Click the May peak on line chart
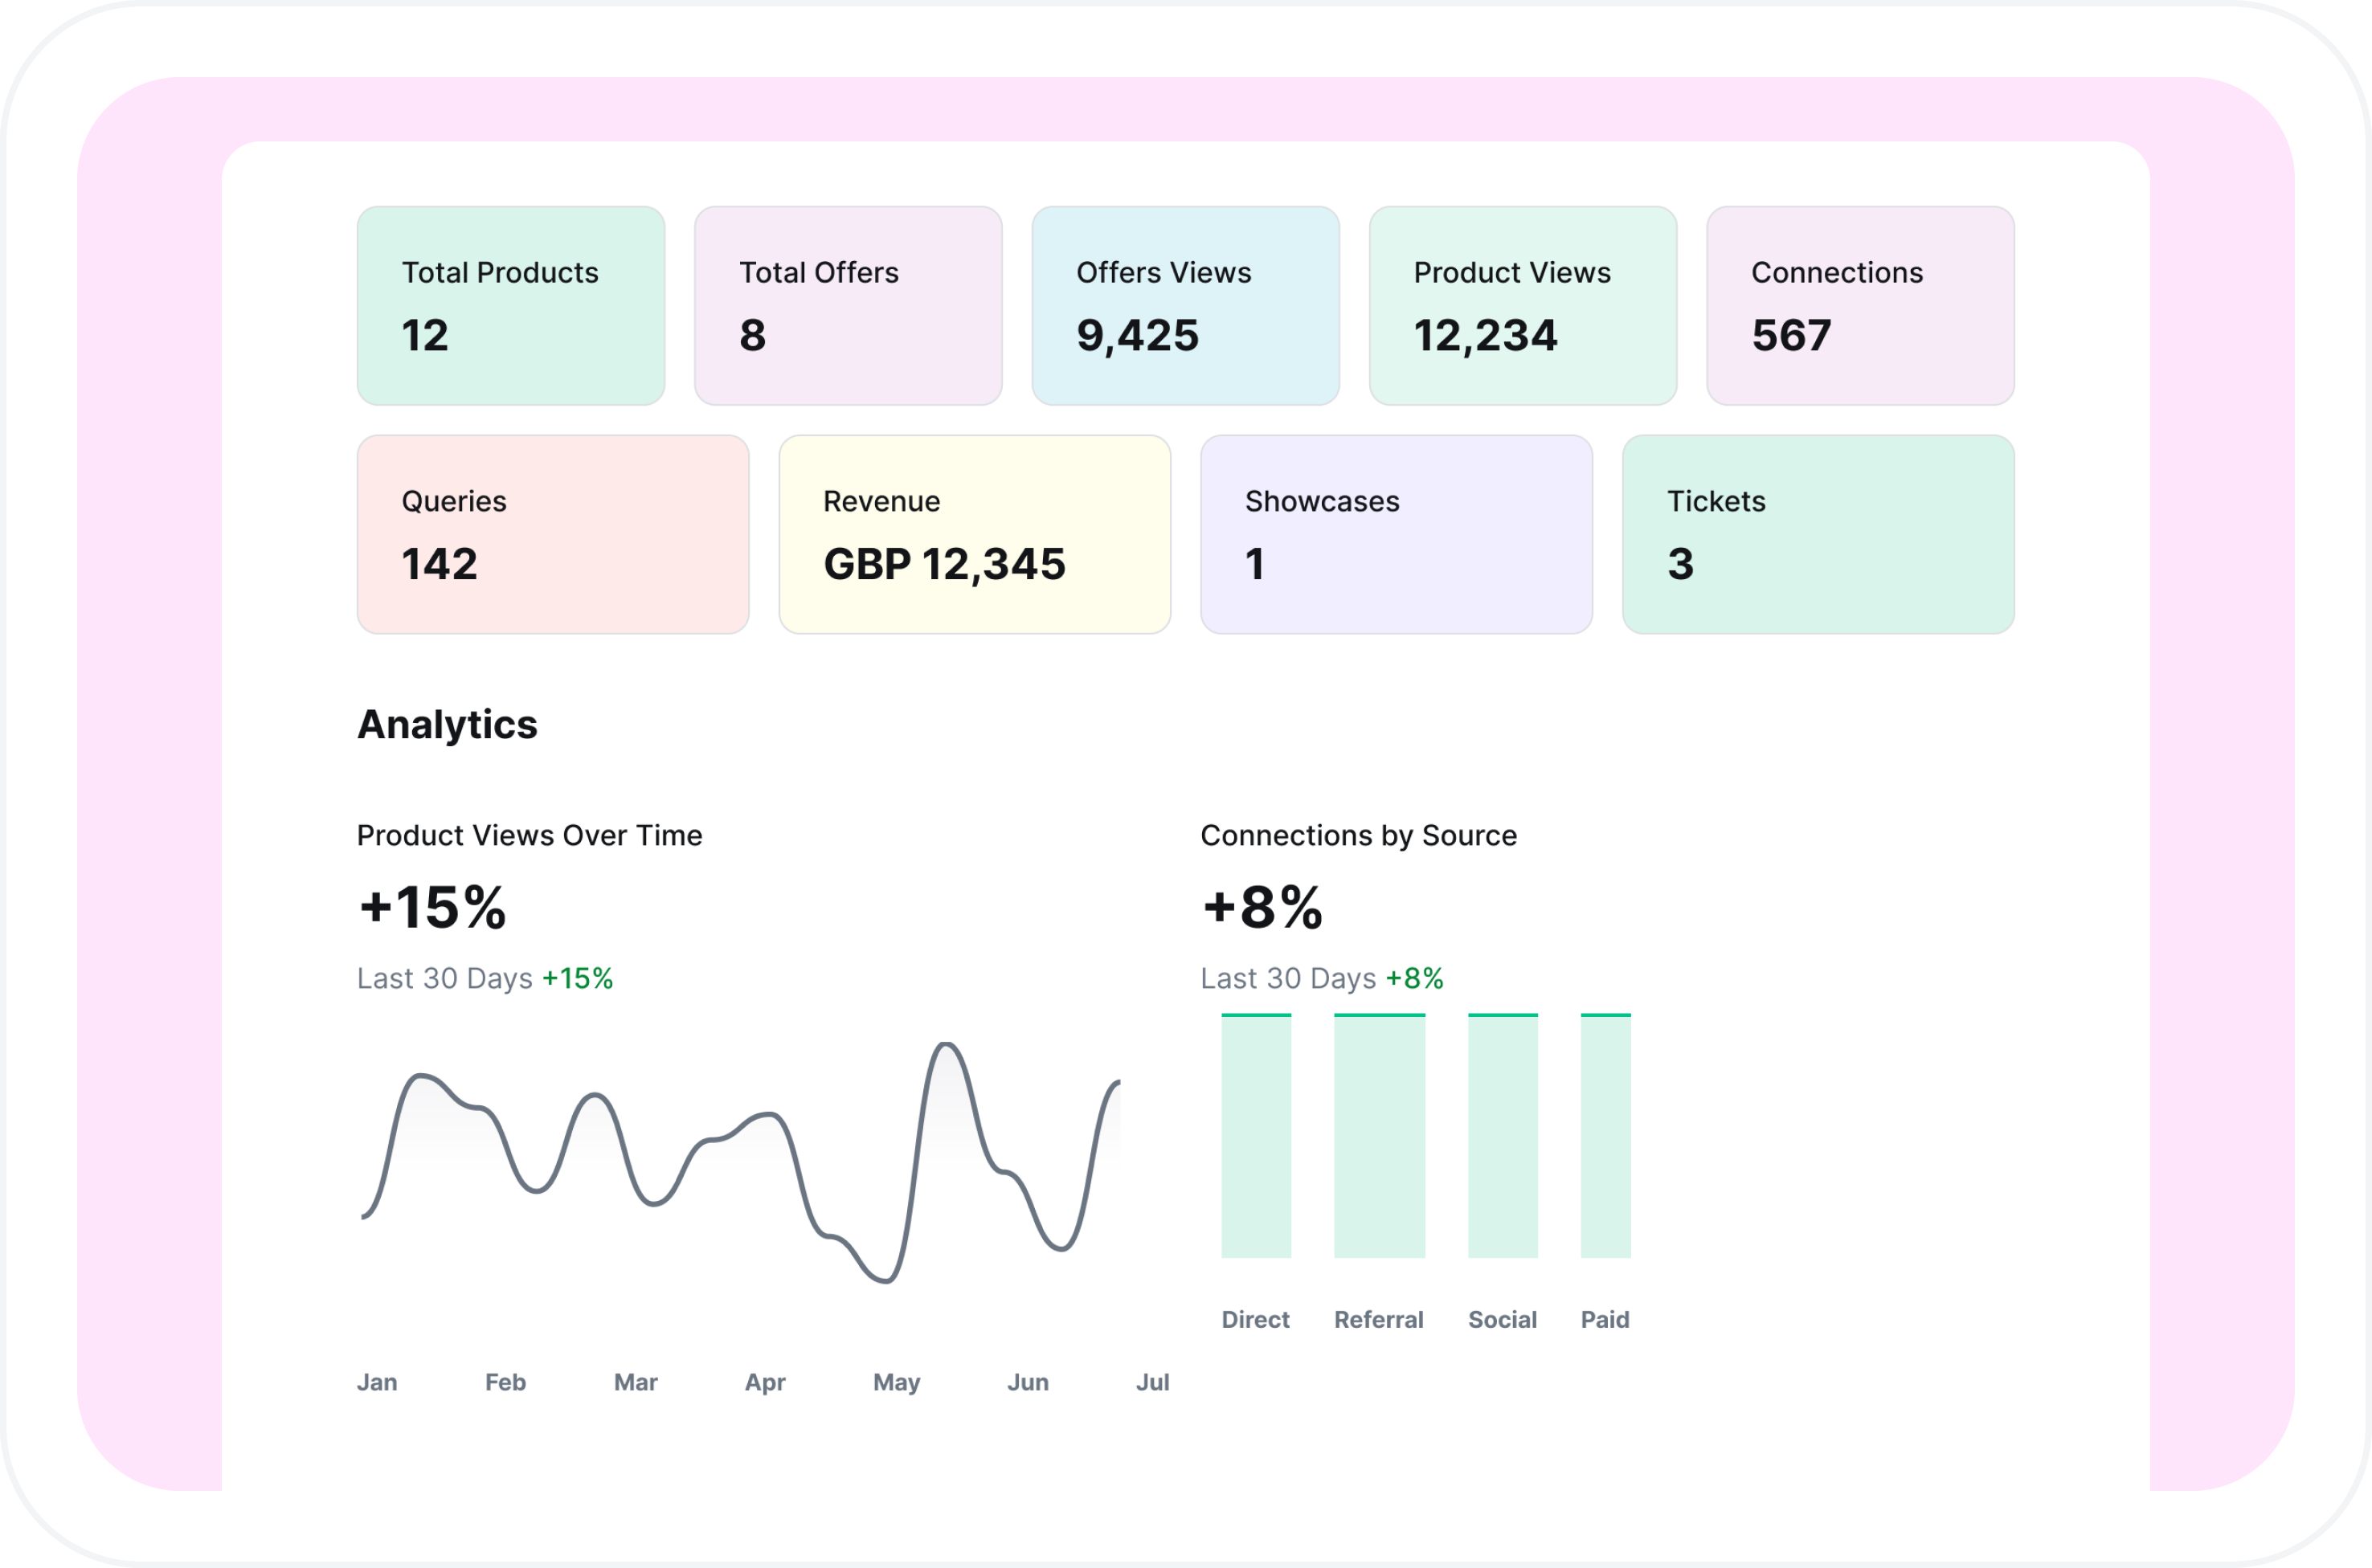 (945, 1046)
